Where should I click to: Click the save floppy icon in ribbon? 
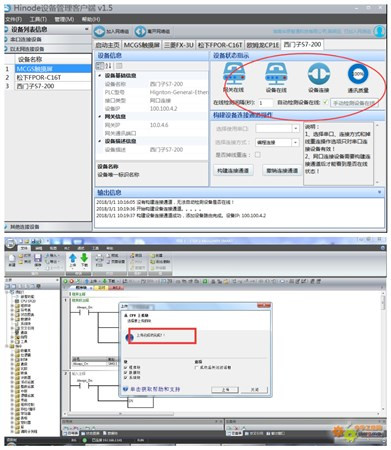38,258
